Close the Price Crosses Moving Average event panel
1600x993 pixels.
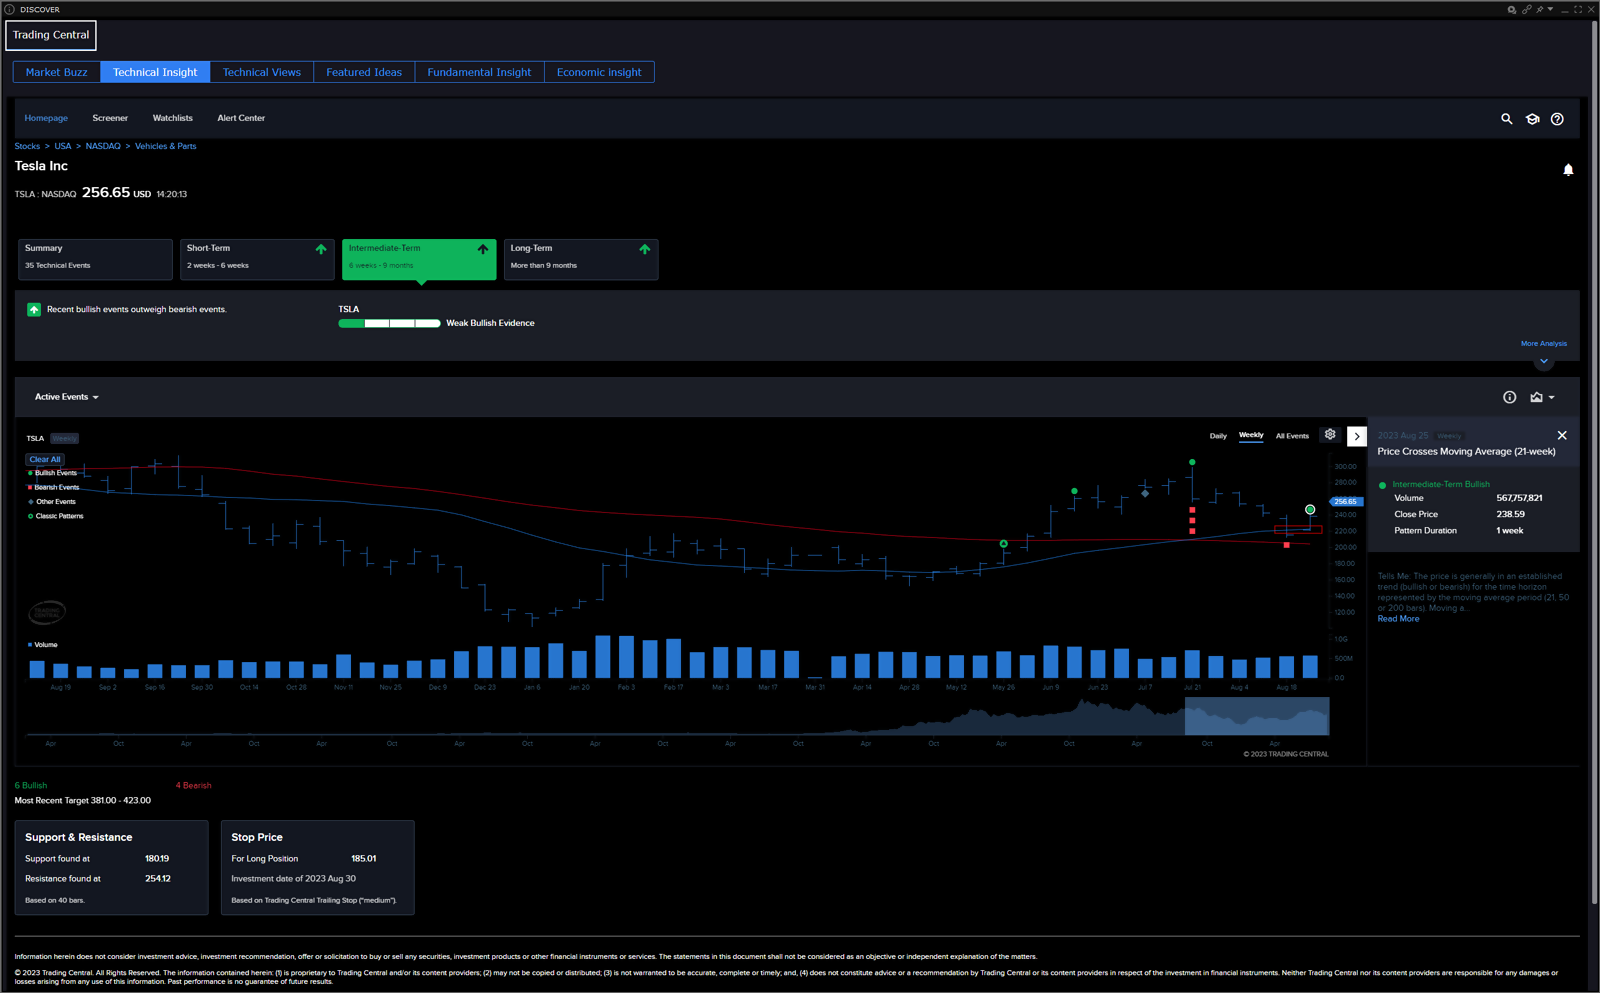coord(1561,435)
